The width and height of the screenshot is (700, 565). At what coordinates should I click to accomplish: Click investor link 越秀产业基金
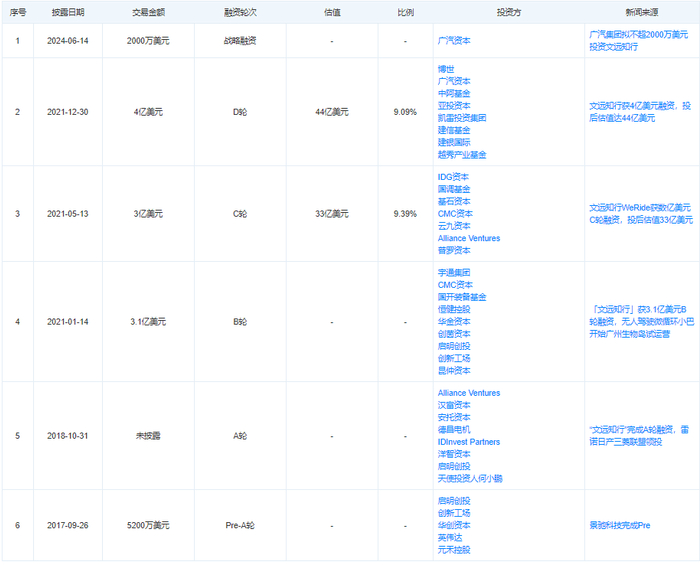[x=462, y=155]
